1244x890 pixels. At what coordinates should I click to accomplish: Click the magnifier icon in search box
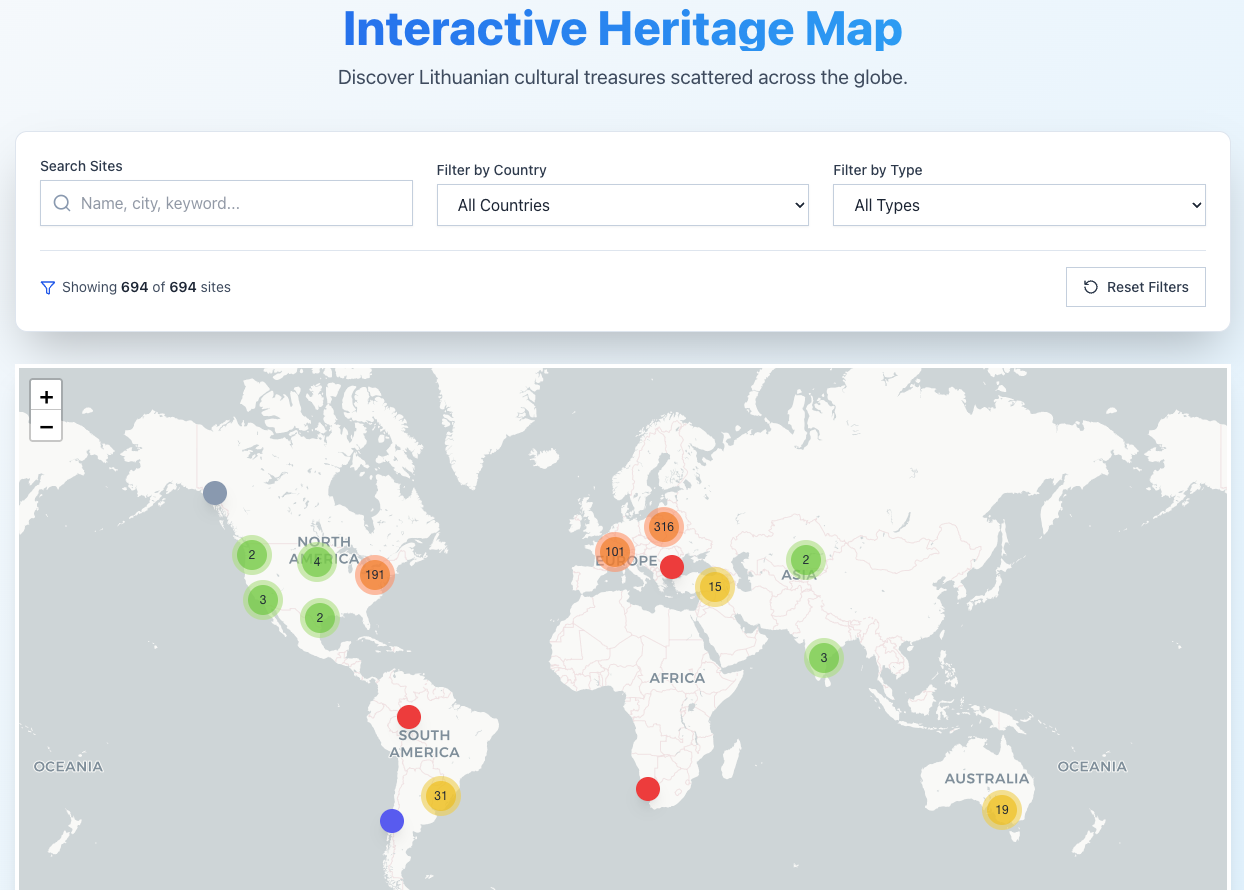(x=62, y=203)
